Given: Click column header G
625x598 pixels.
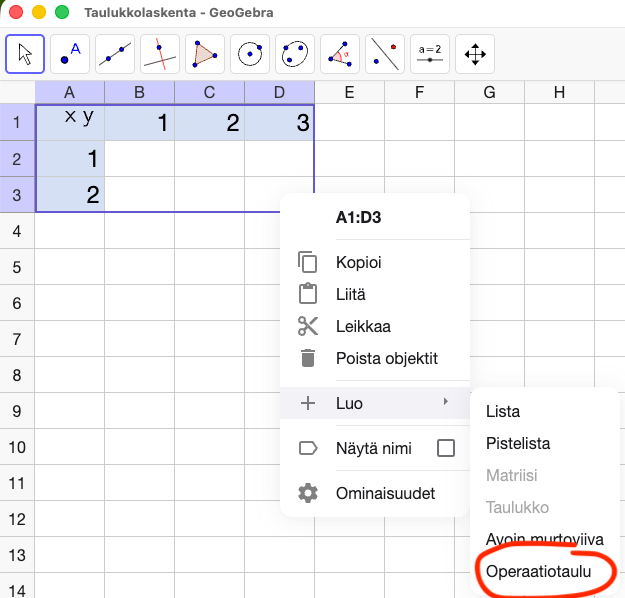Looking at the screenshot, I should pos(489,93).
